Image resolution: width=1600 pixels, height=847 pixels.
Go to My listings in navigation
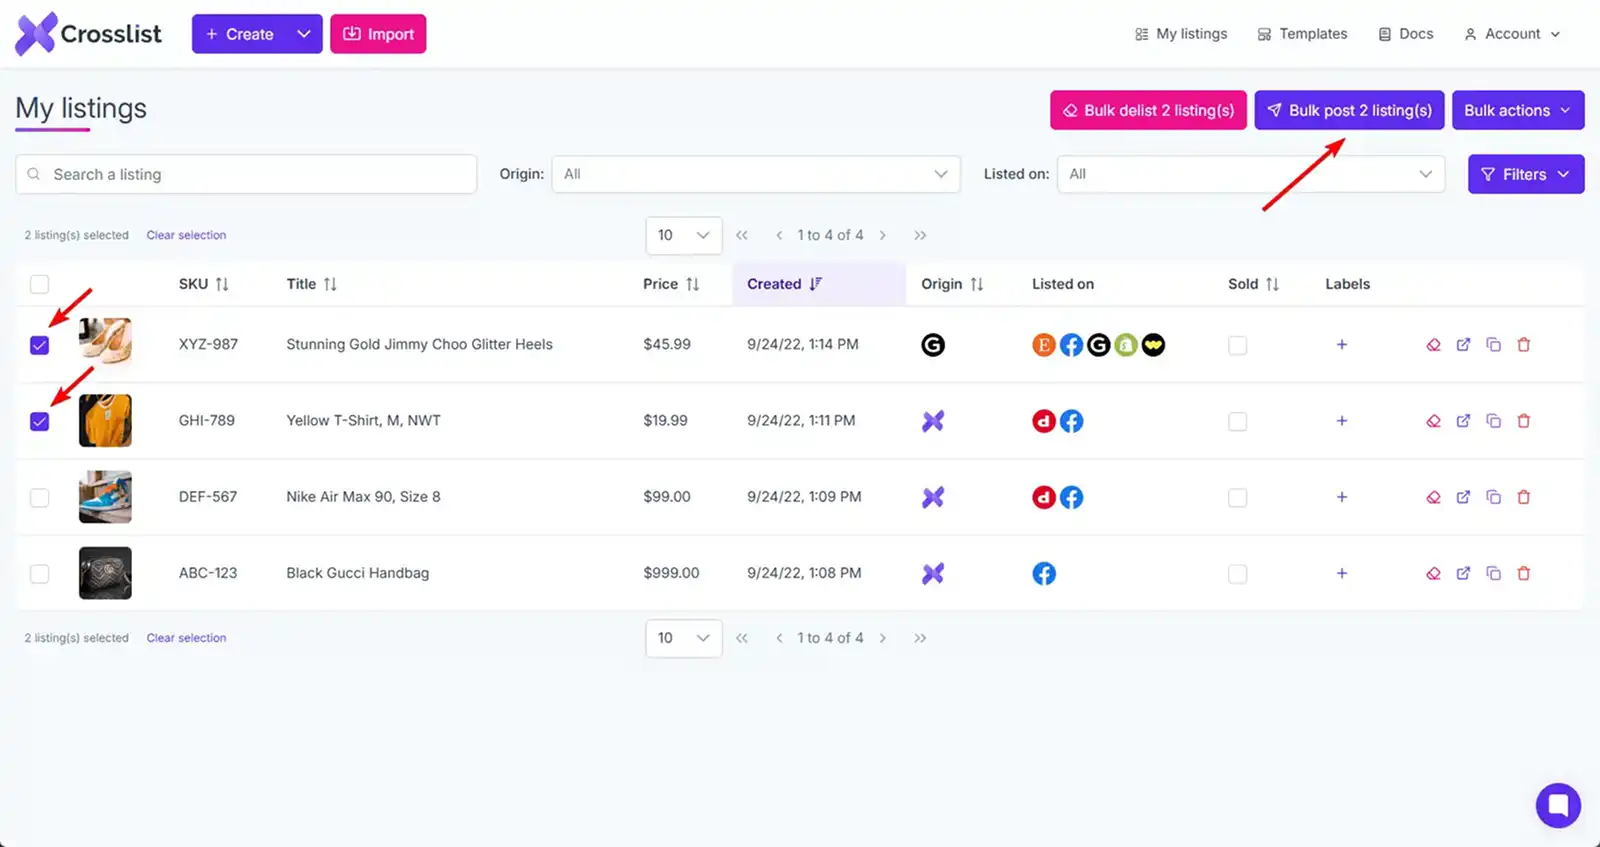click(x=1181, y=34)
